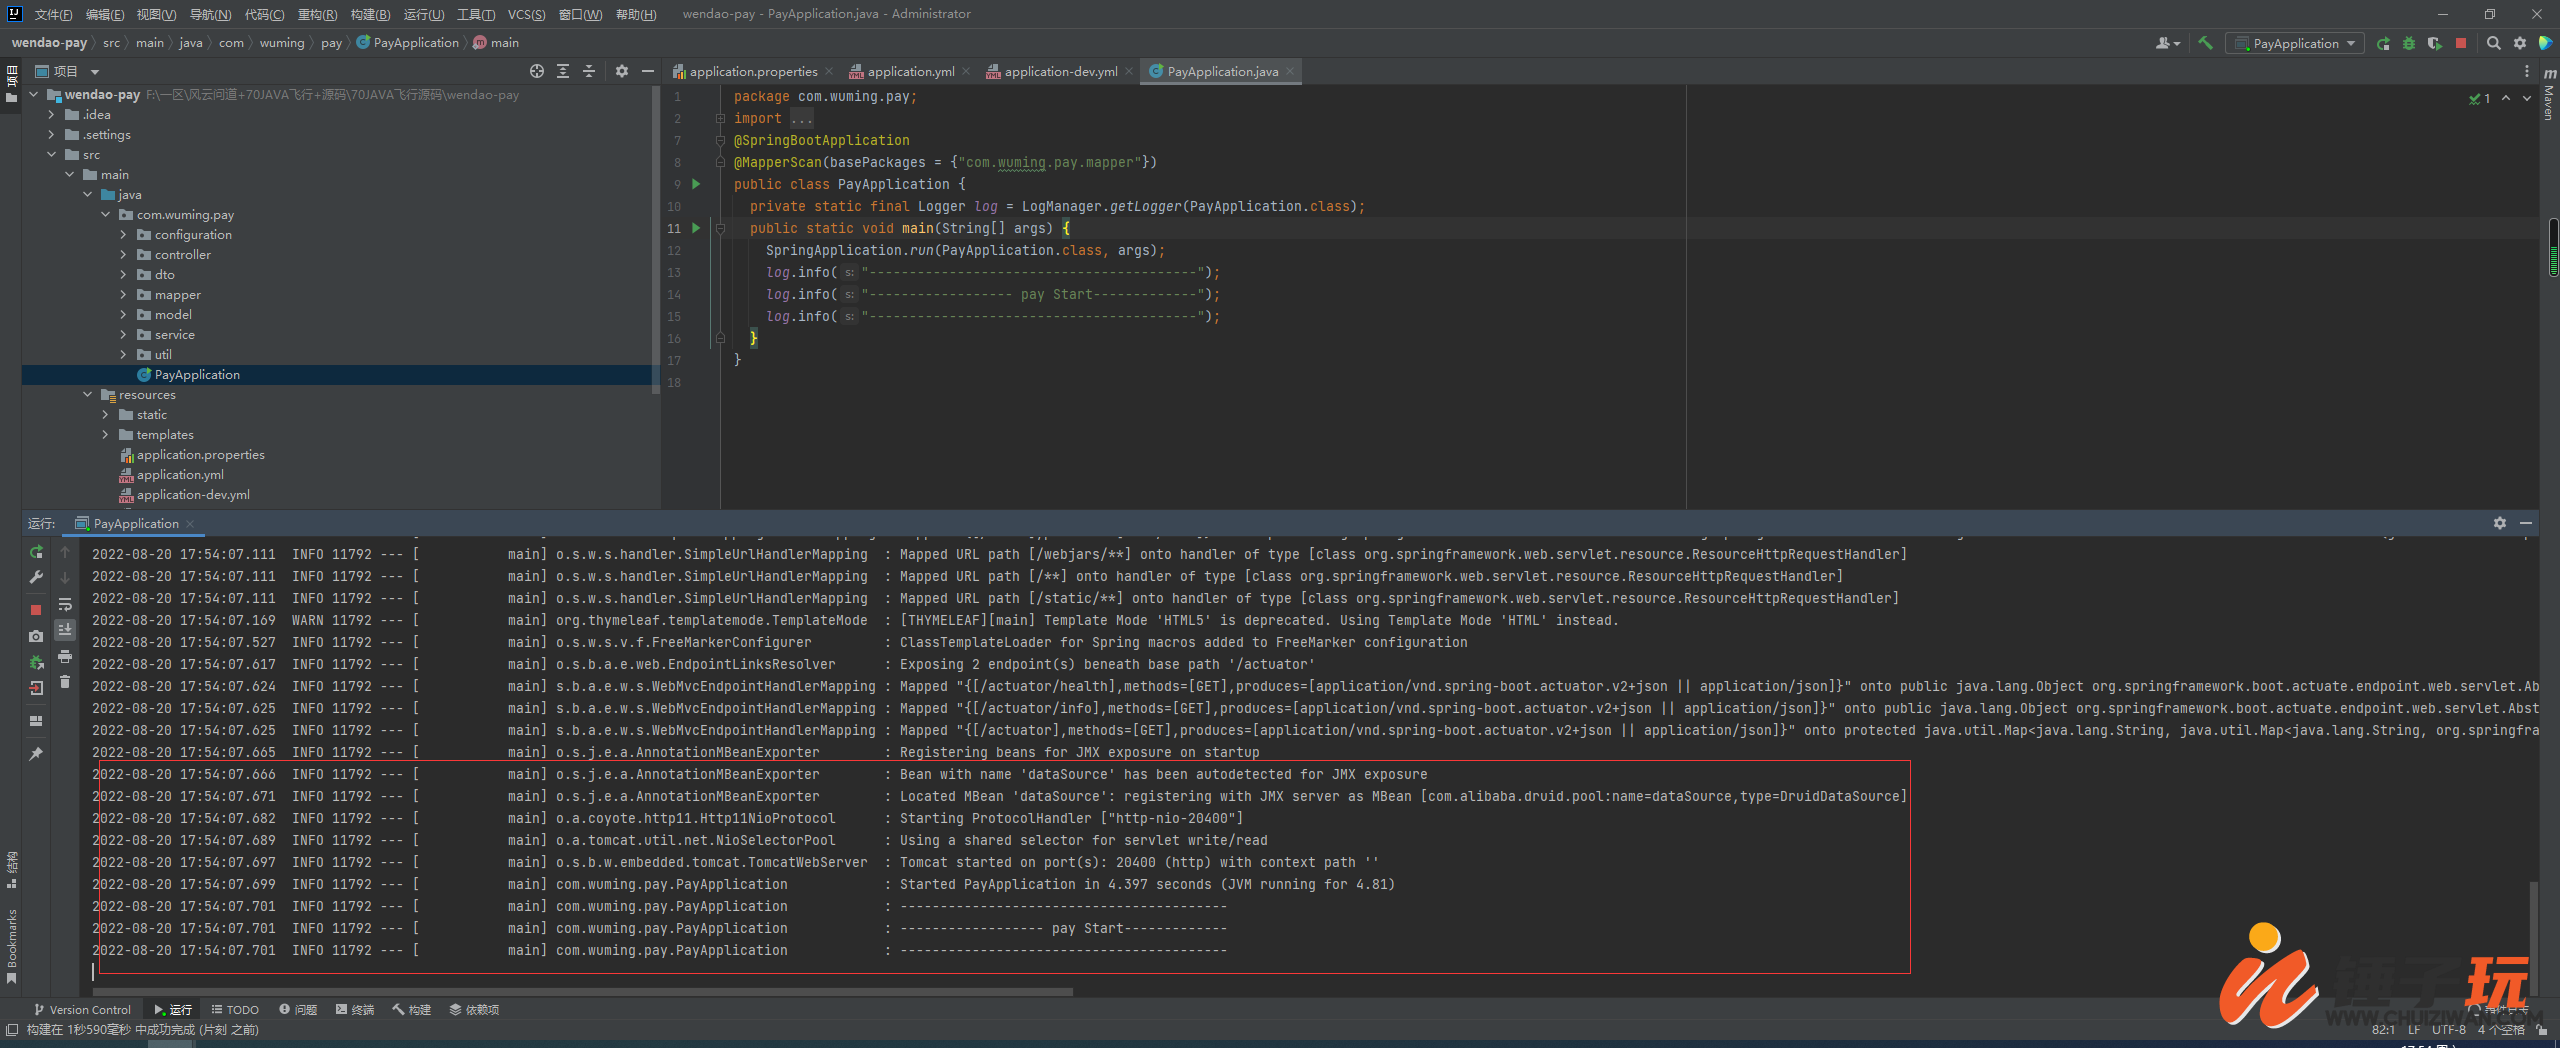Click Collapse All in project panel
2560x1048 pixels.
click(x=589, y=71)
